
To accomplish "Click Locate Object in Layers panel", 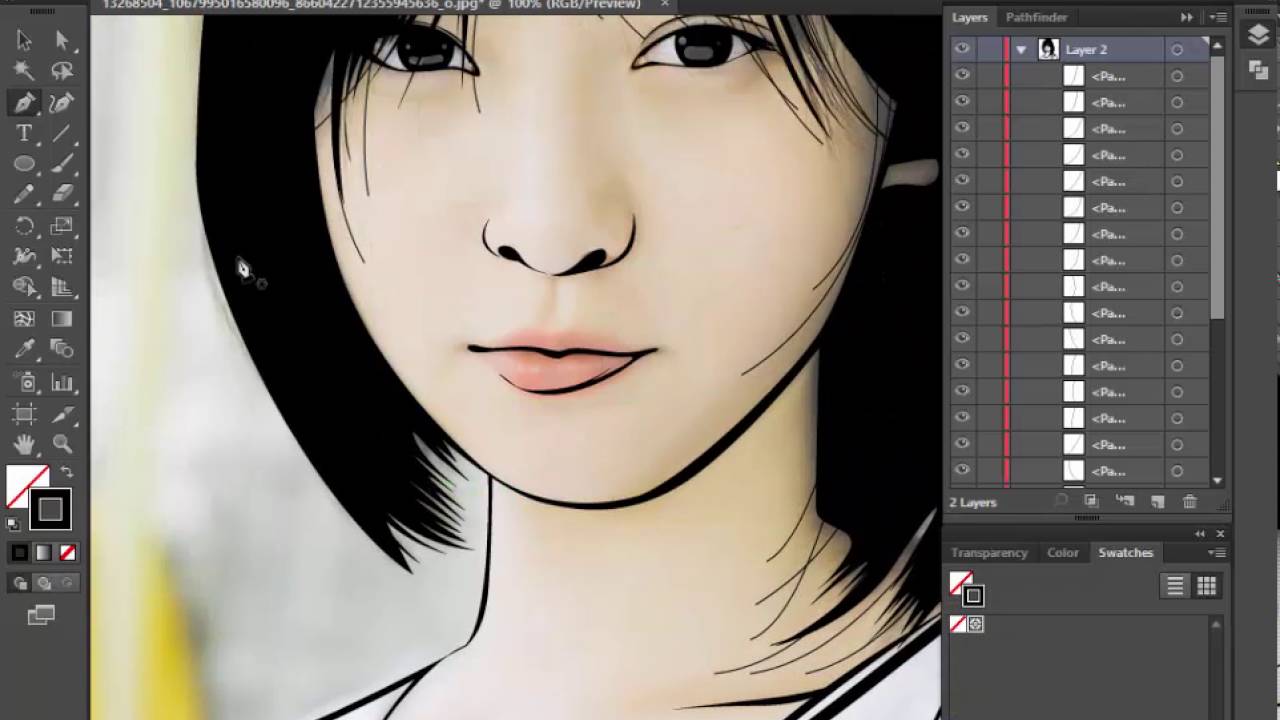I will click(1062, 501).
